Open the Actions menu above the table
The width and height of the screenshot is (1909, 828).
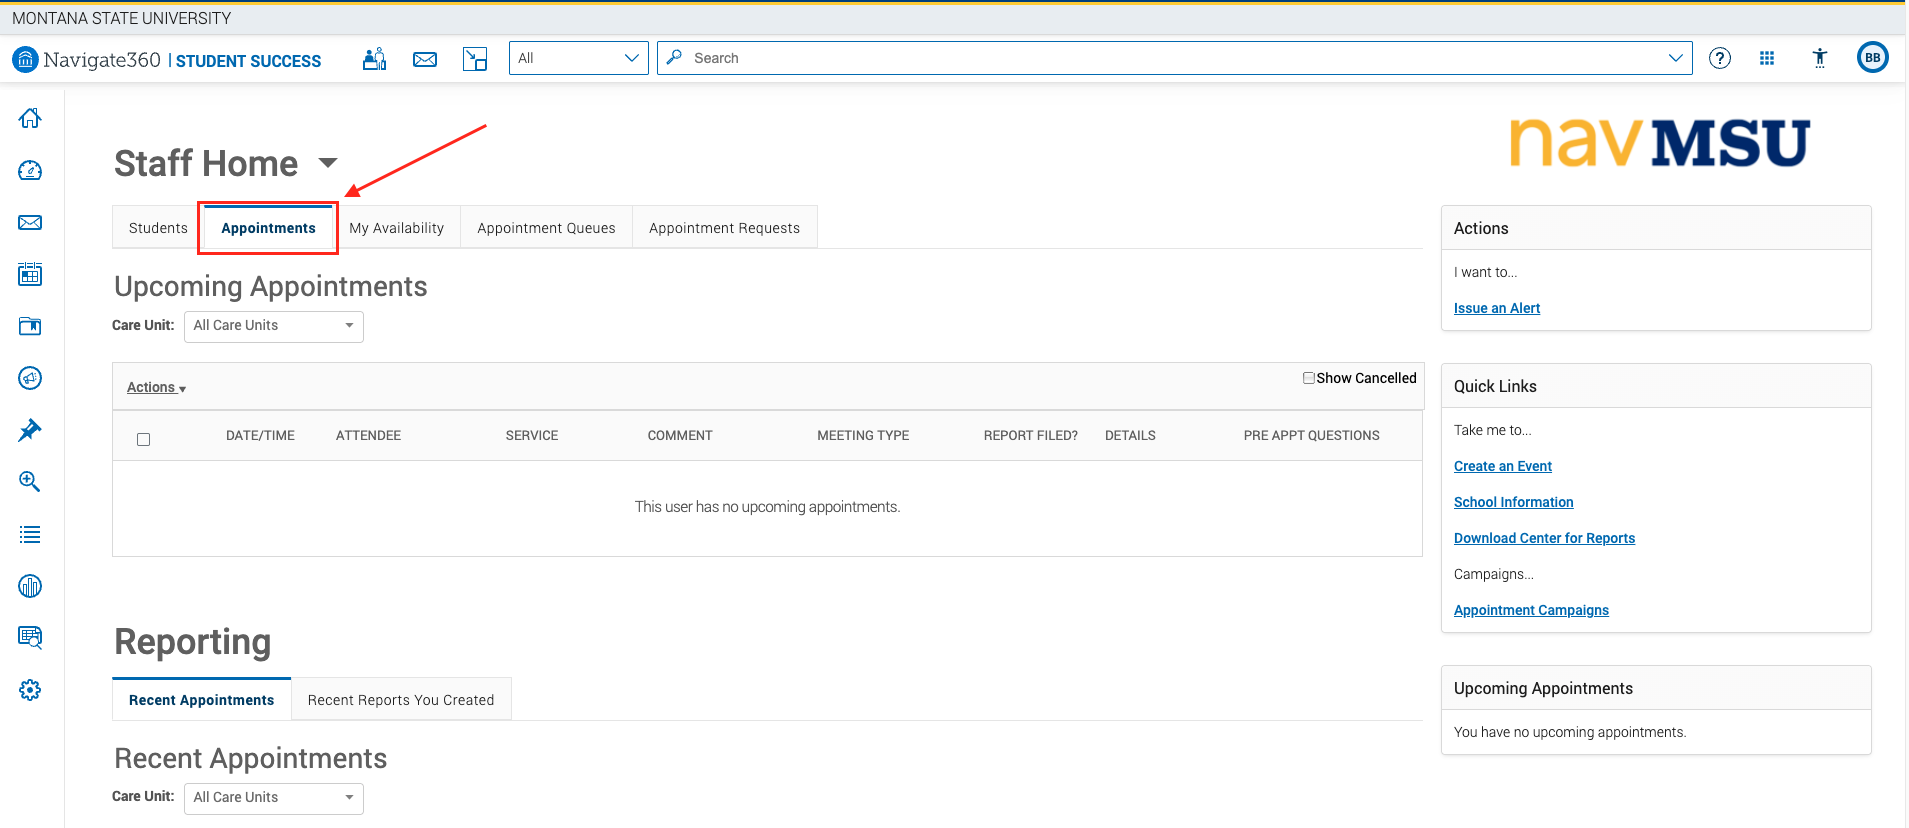click(156, 387)
